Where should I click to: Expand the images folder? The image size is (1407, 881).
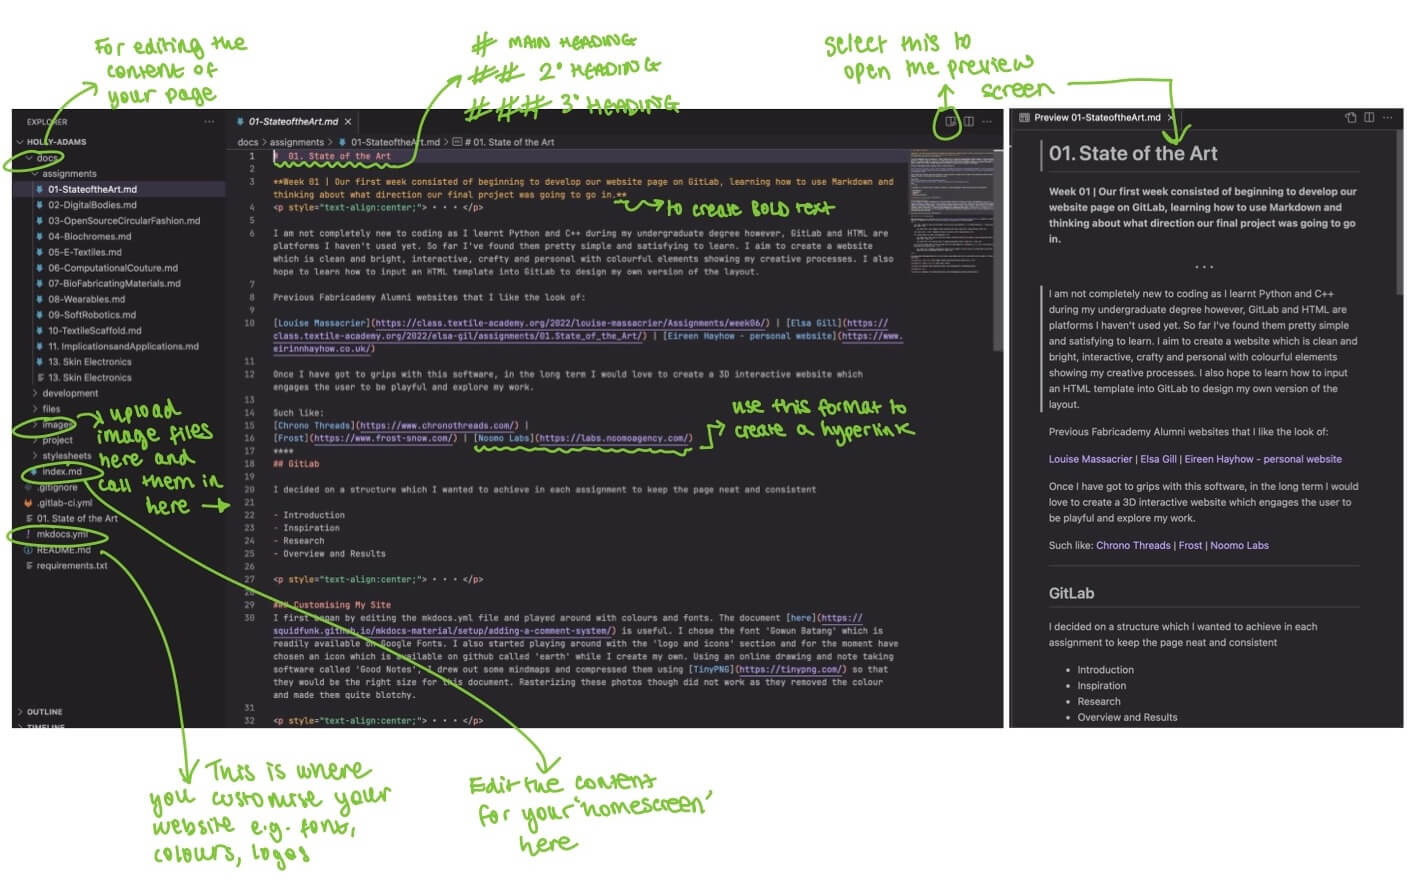pos(56,425)
